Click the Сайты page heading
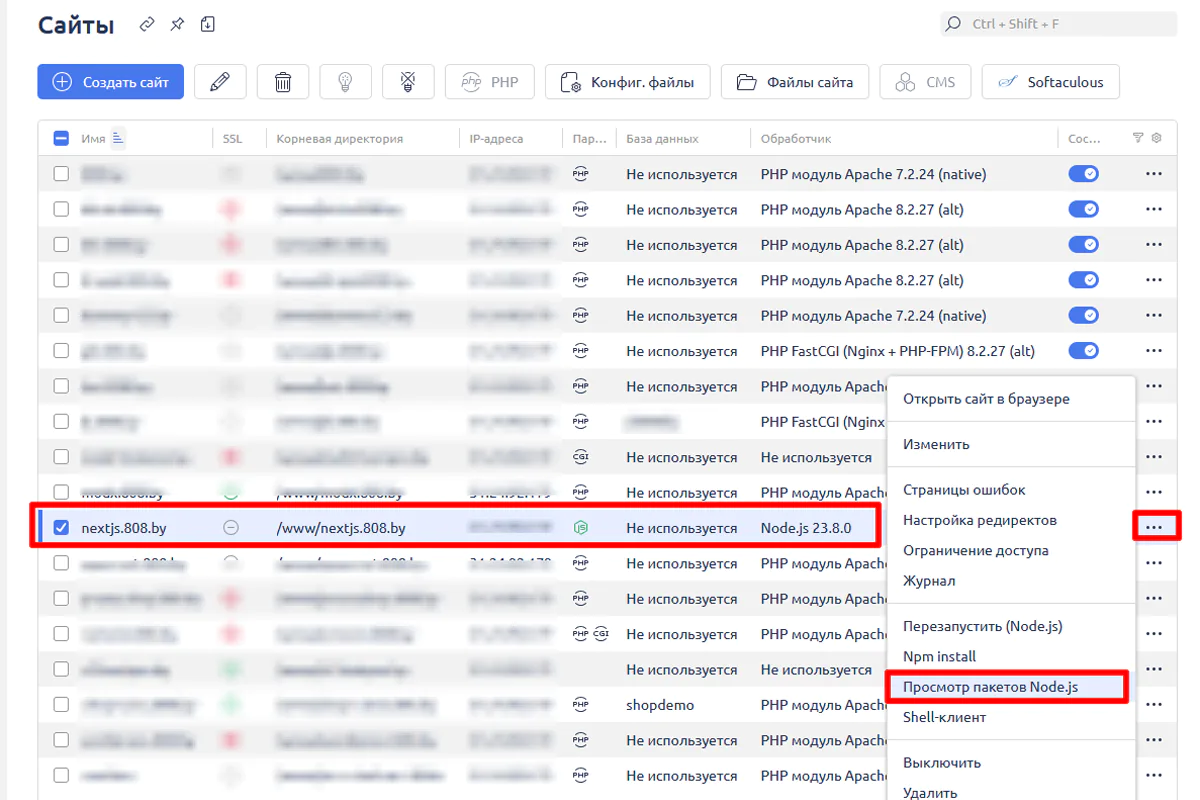This screenshot has height=800, width=1200. pyautogui.click(x=76, y=25)
